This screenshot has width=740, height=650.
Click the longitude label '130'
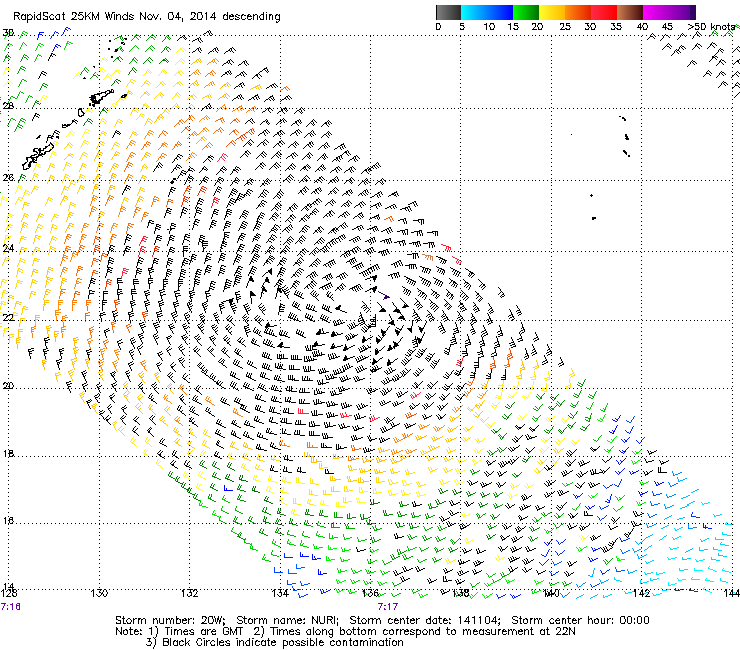[99, 593]
